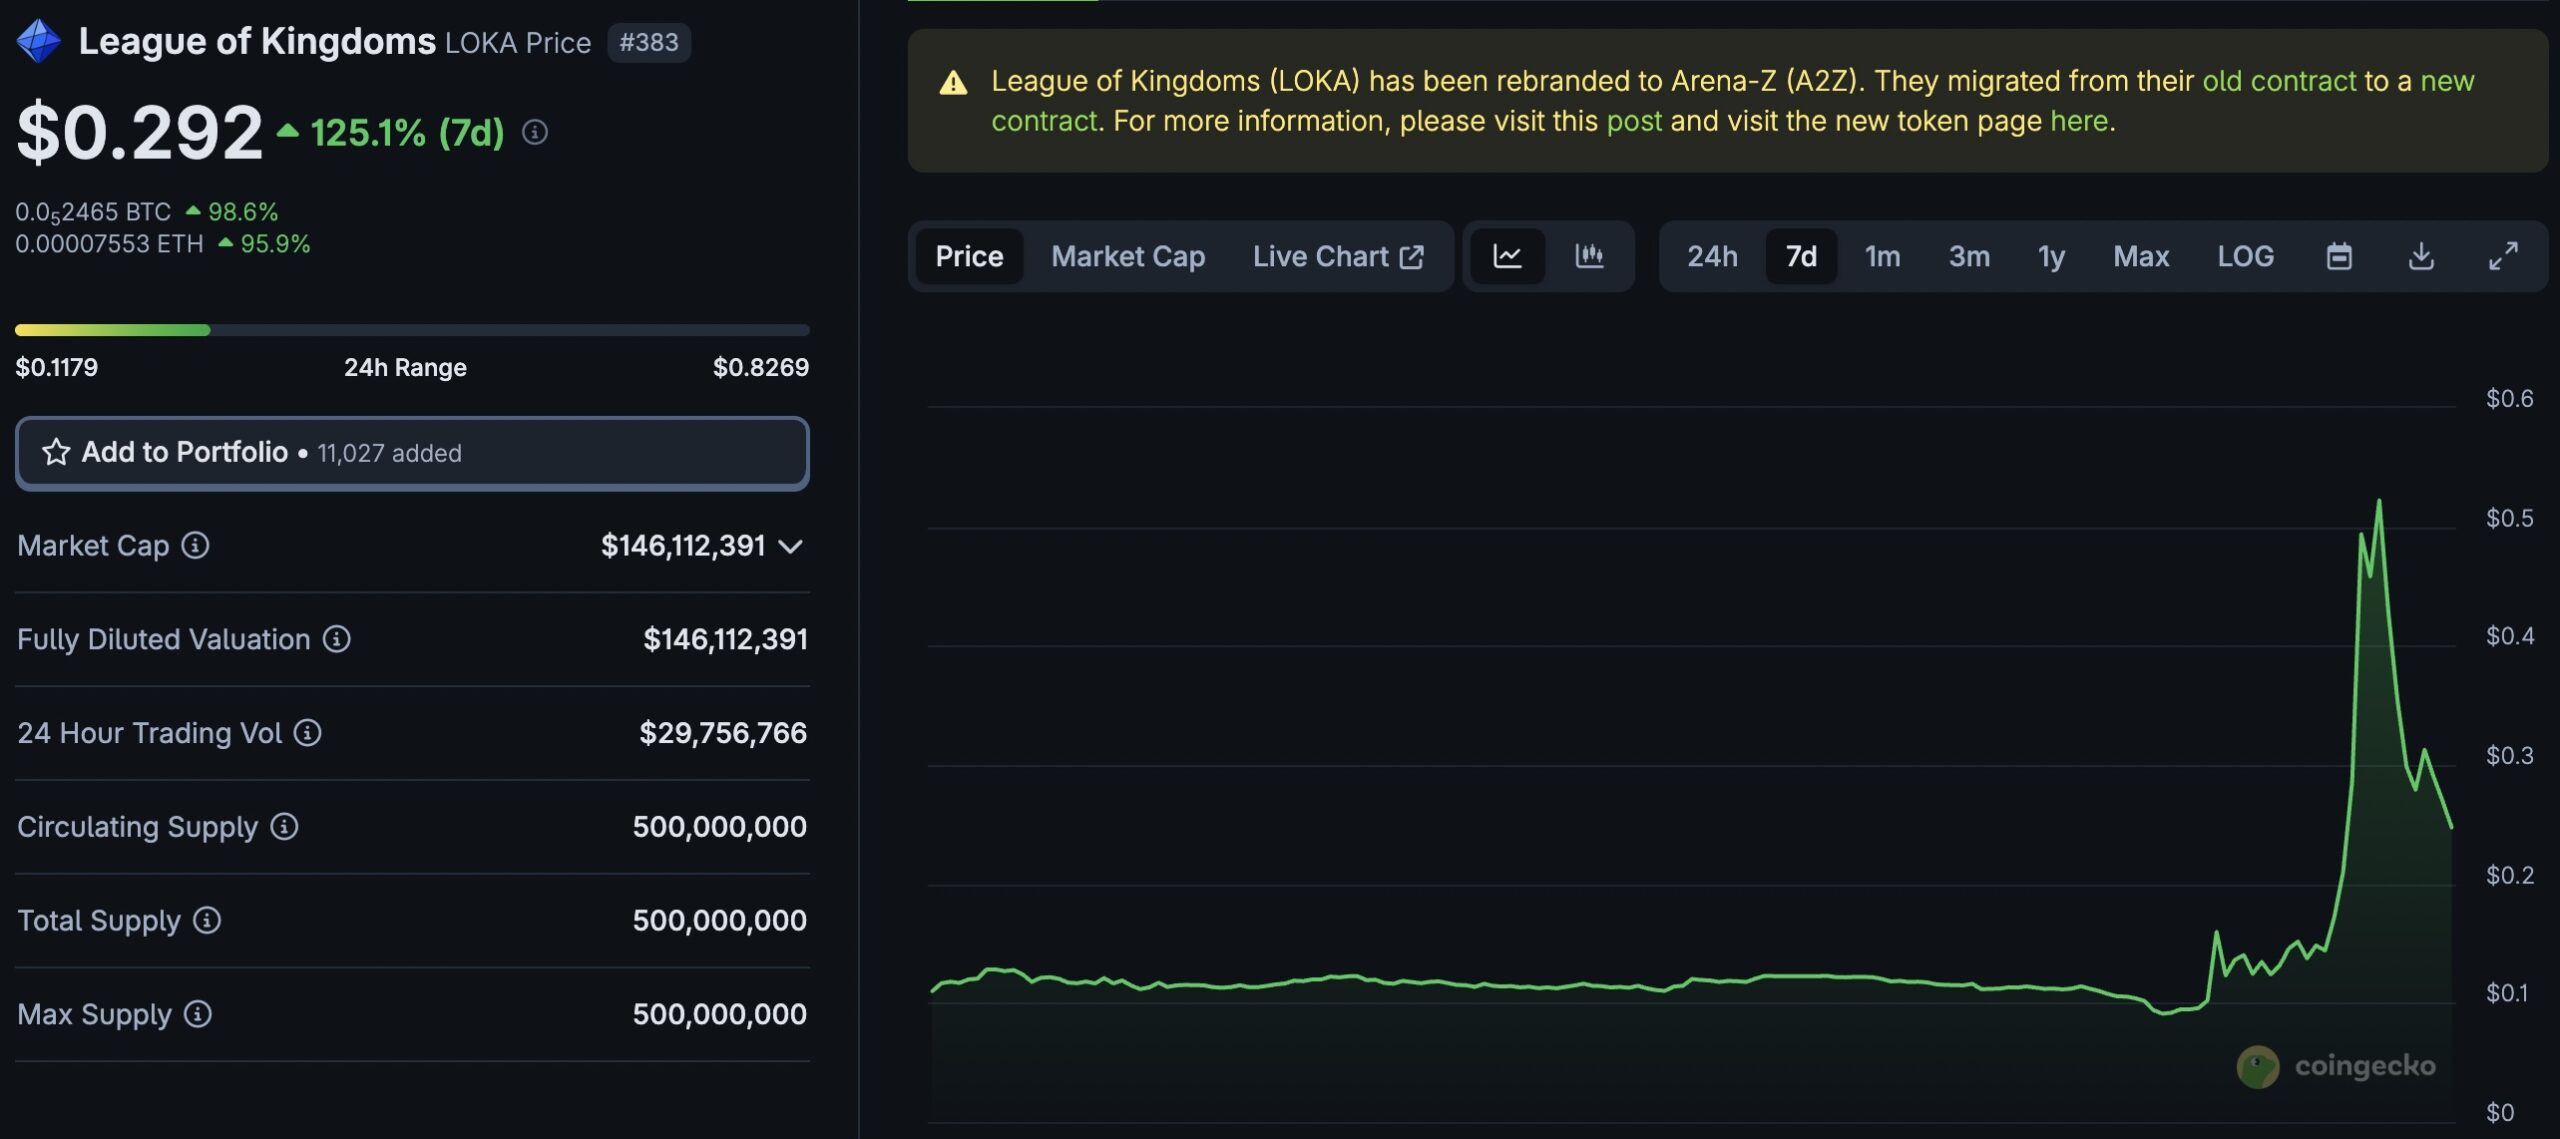Toggle LOG scale on chart
Viewport: 2560px width, 1139px height.
coord(2245,256)
